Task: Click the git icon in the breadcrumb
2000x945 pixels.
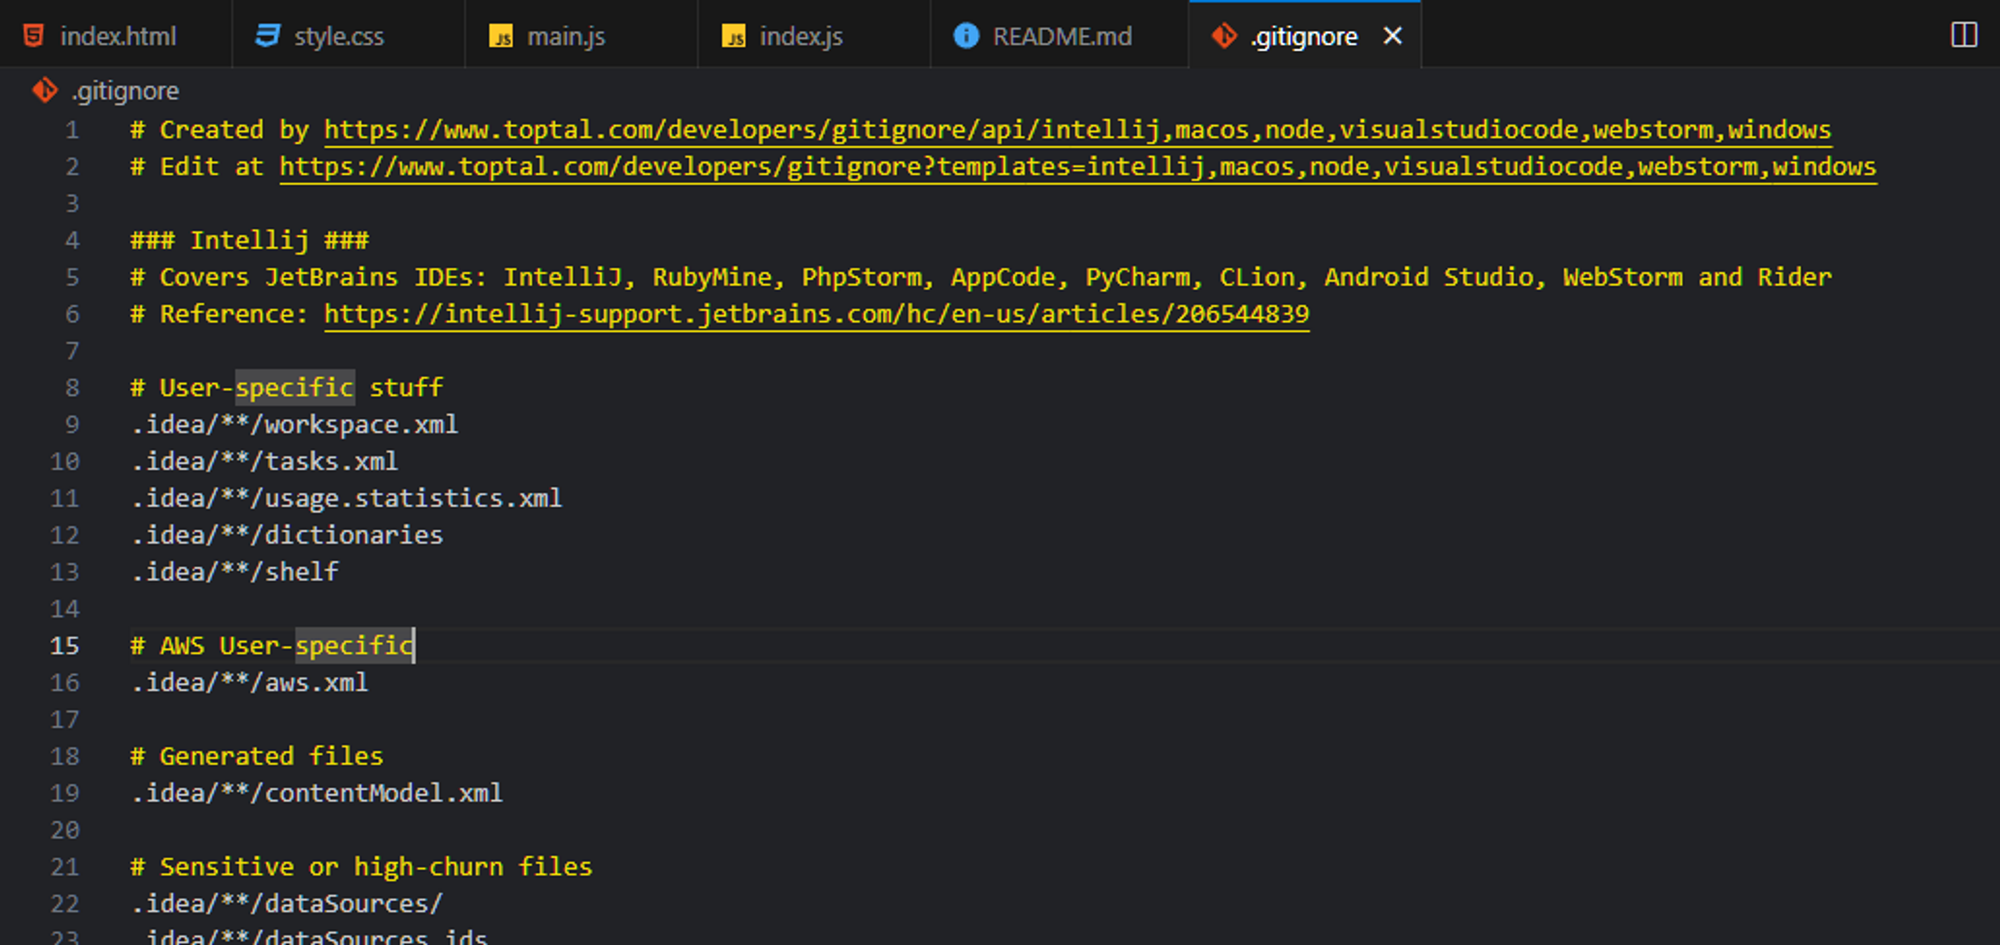Action: (45, 90)
